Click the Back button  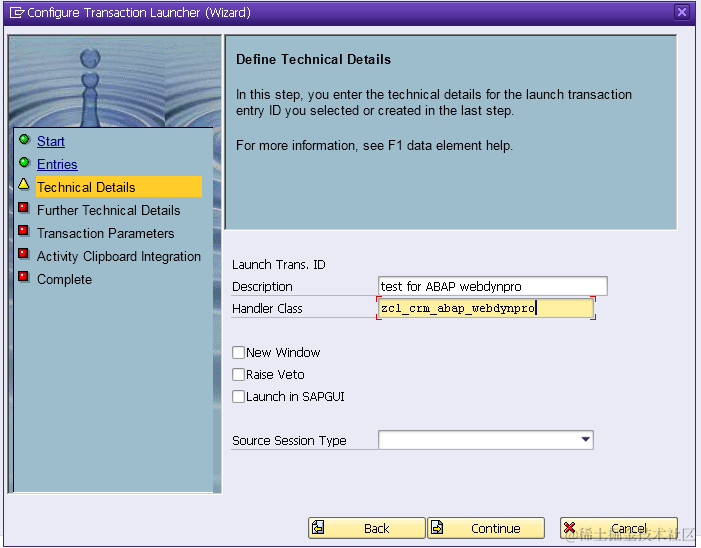[x=367, y=528]
